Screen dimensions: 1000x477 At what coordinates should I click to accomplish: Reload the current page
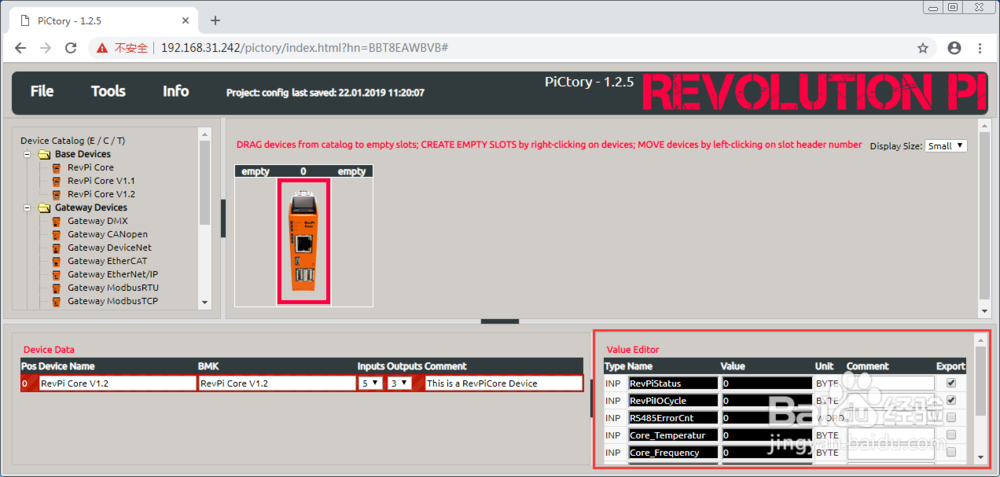pyautogui.click(x=71, y=48)
